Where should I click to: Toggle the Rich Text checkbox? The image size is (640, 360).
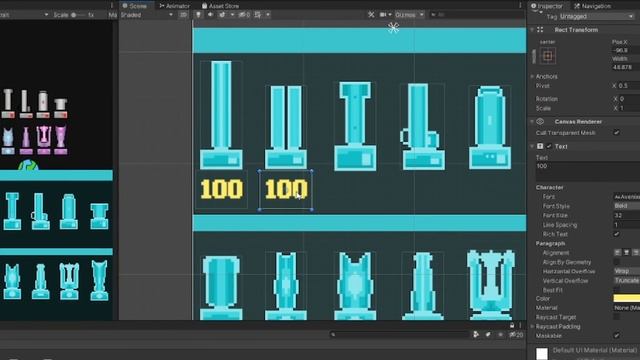pyautogui.click(x=616, y=234)
